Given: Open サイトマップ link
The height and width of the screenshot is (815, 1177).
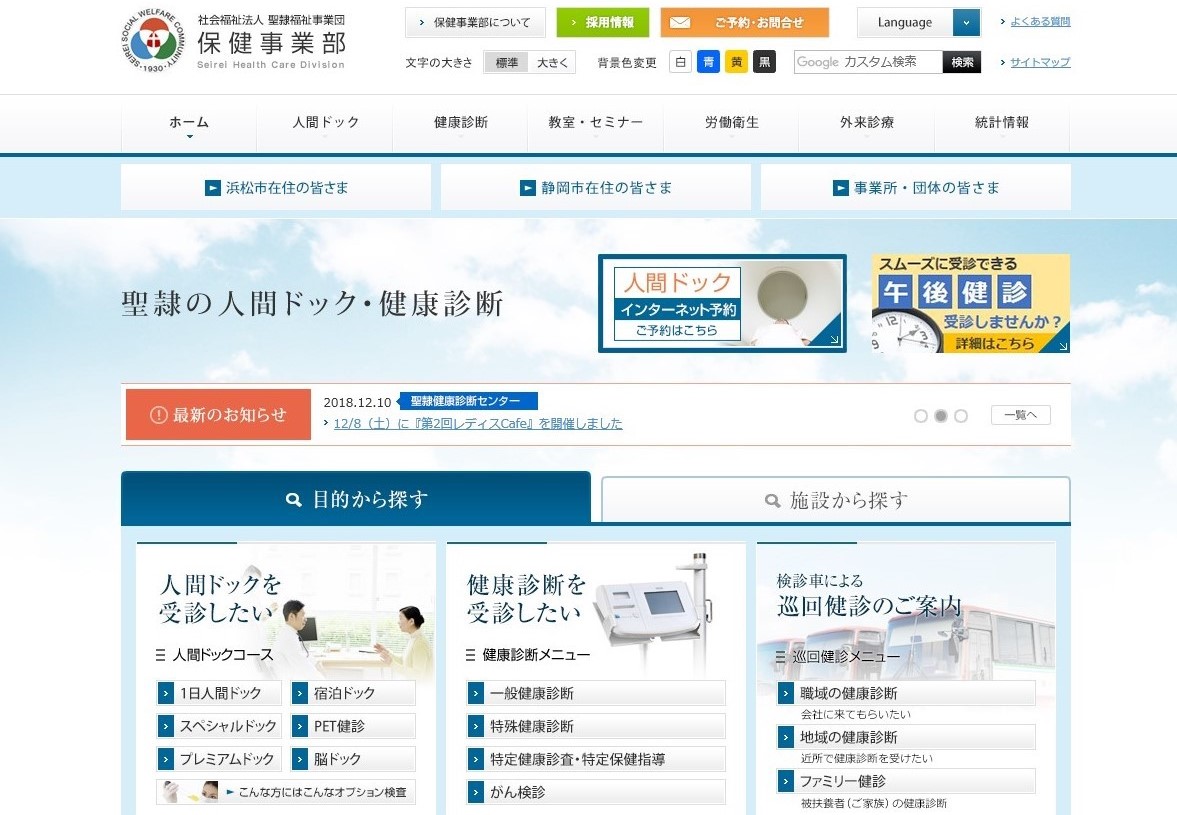Looking at the screenshot, I should 1040,62.
